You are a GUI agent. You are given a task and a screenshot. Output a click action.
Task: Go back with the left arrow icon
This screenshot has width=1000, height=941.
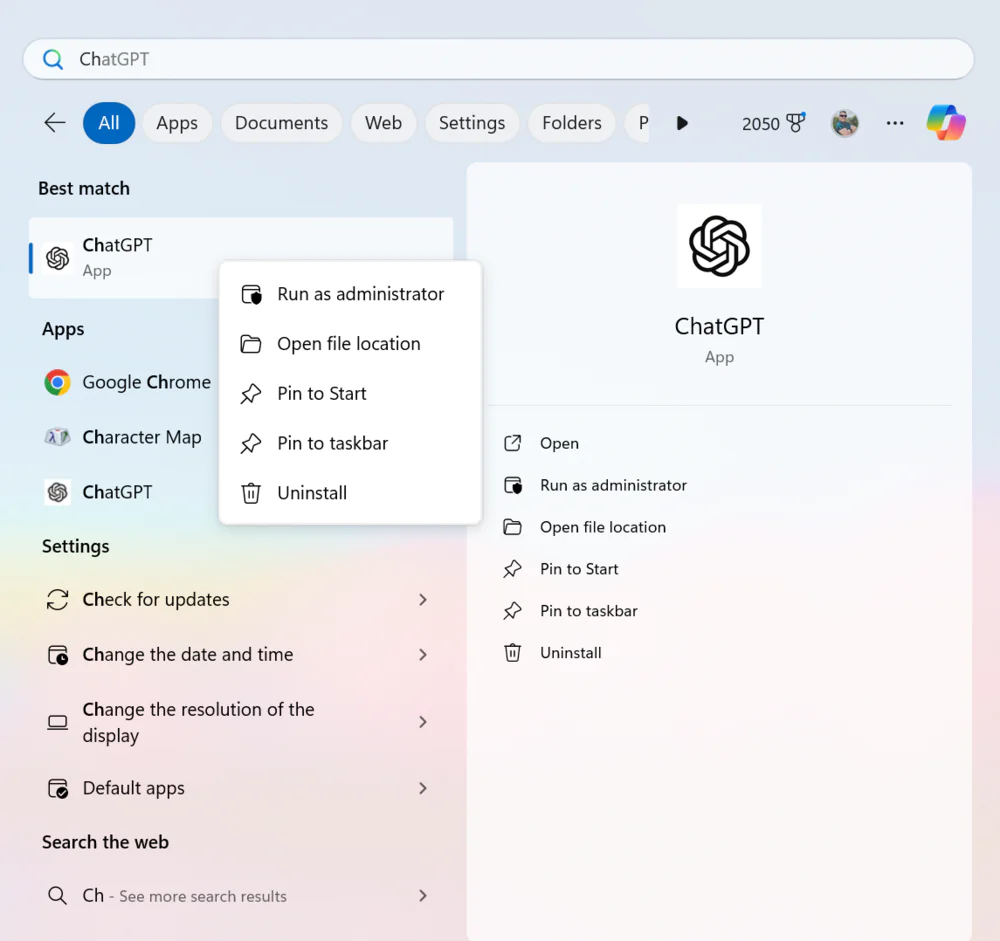(55, 122)
